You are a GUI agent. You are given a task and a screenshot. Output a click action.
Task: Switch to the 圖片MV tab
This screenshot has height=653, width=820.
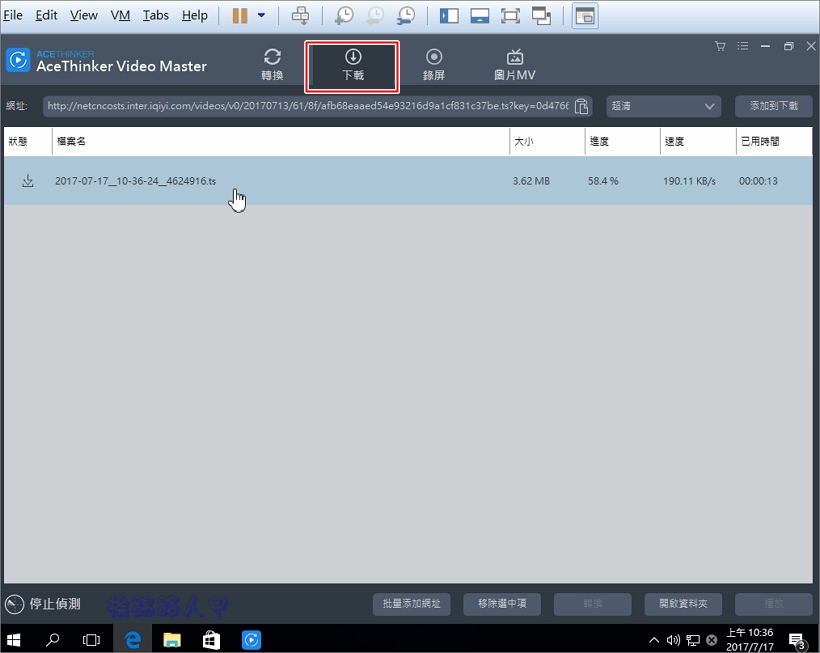coord(515,65)
